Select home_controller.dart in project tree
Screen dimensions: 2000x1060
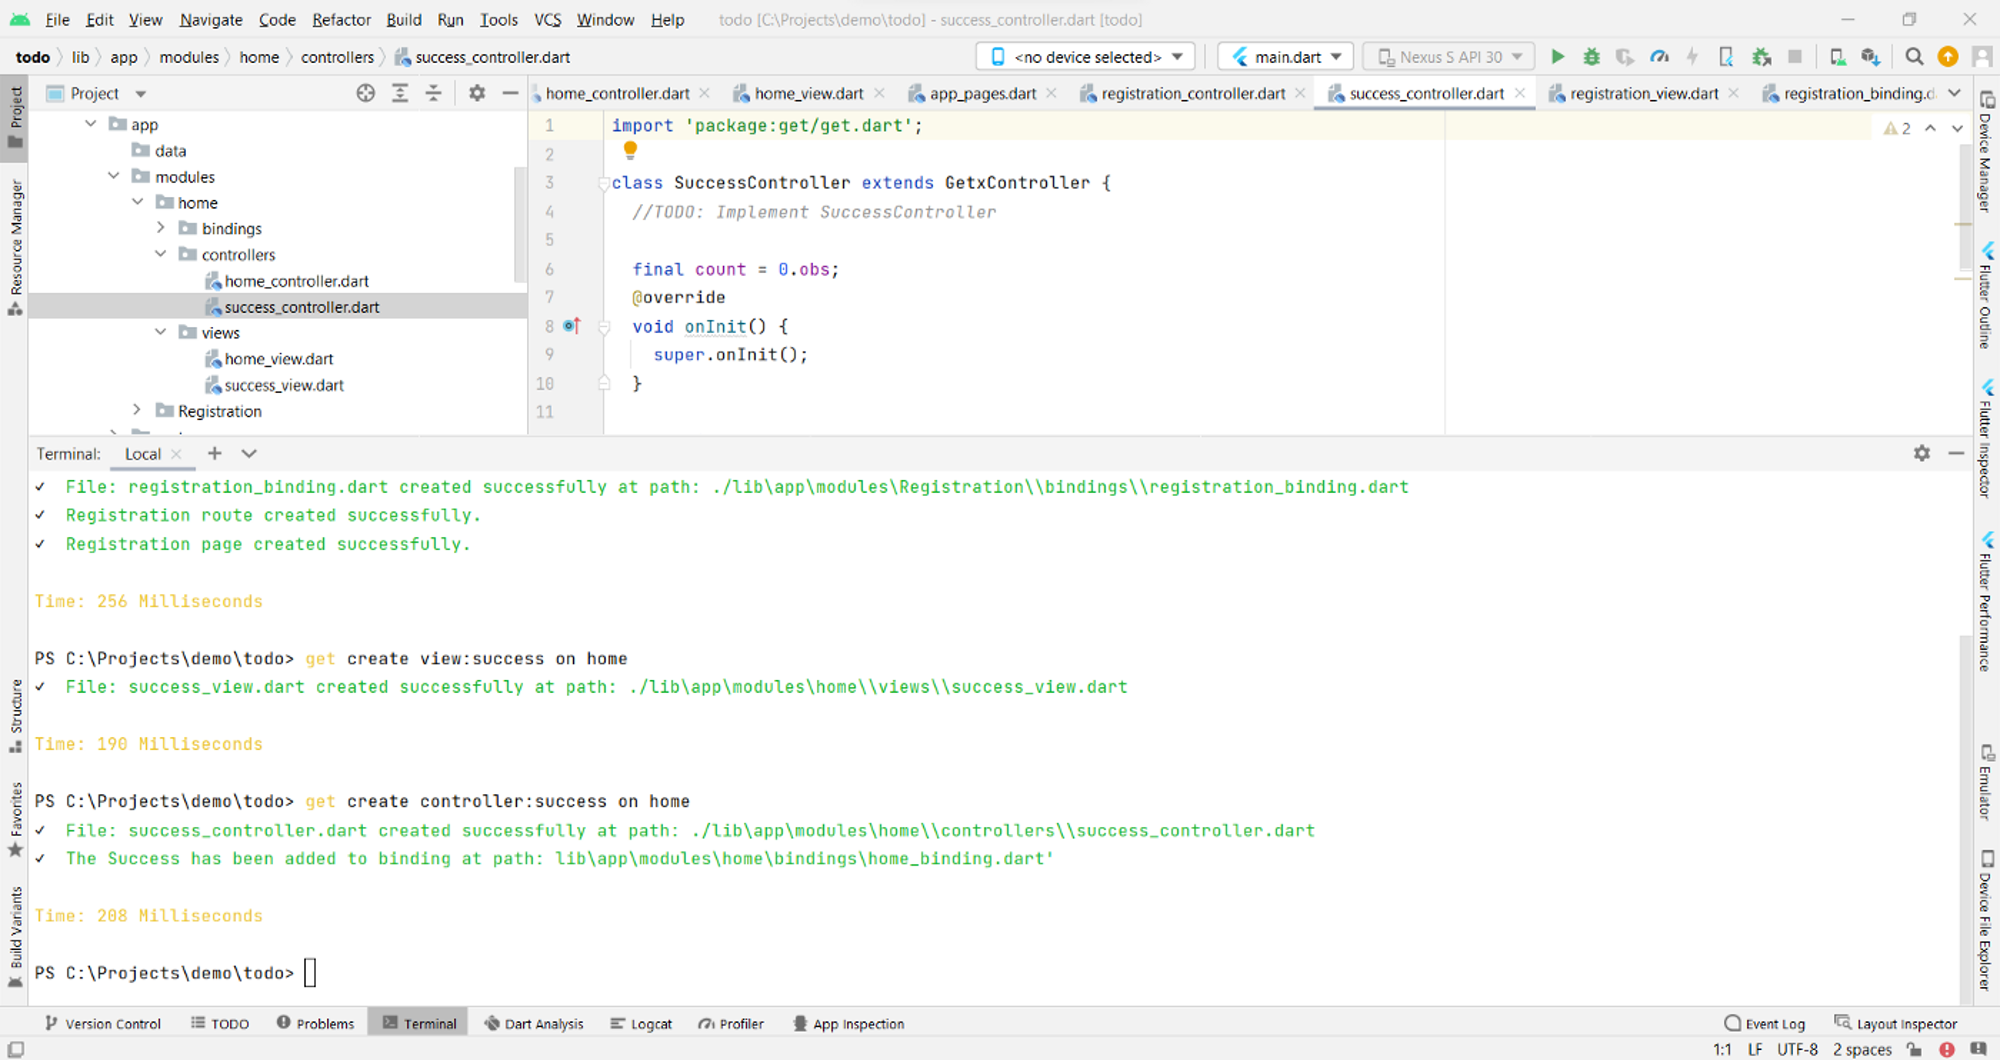pos(296,281)
